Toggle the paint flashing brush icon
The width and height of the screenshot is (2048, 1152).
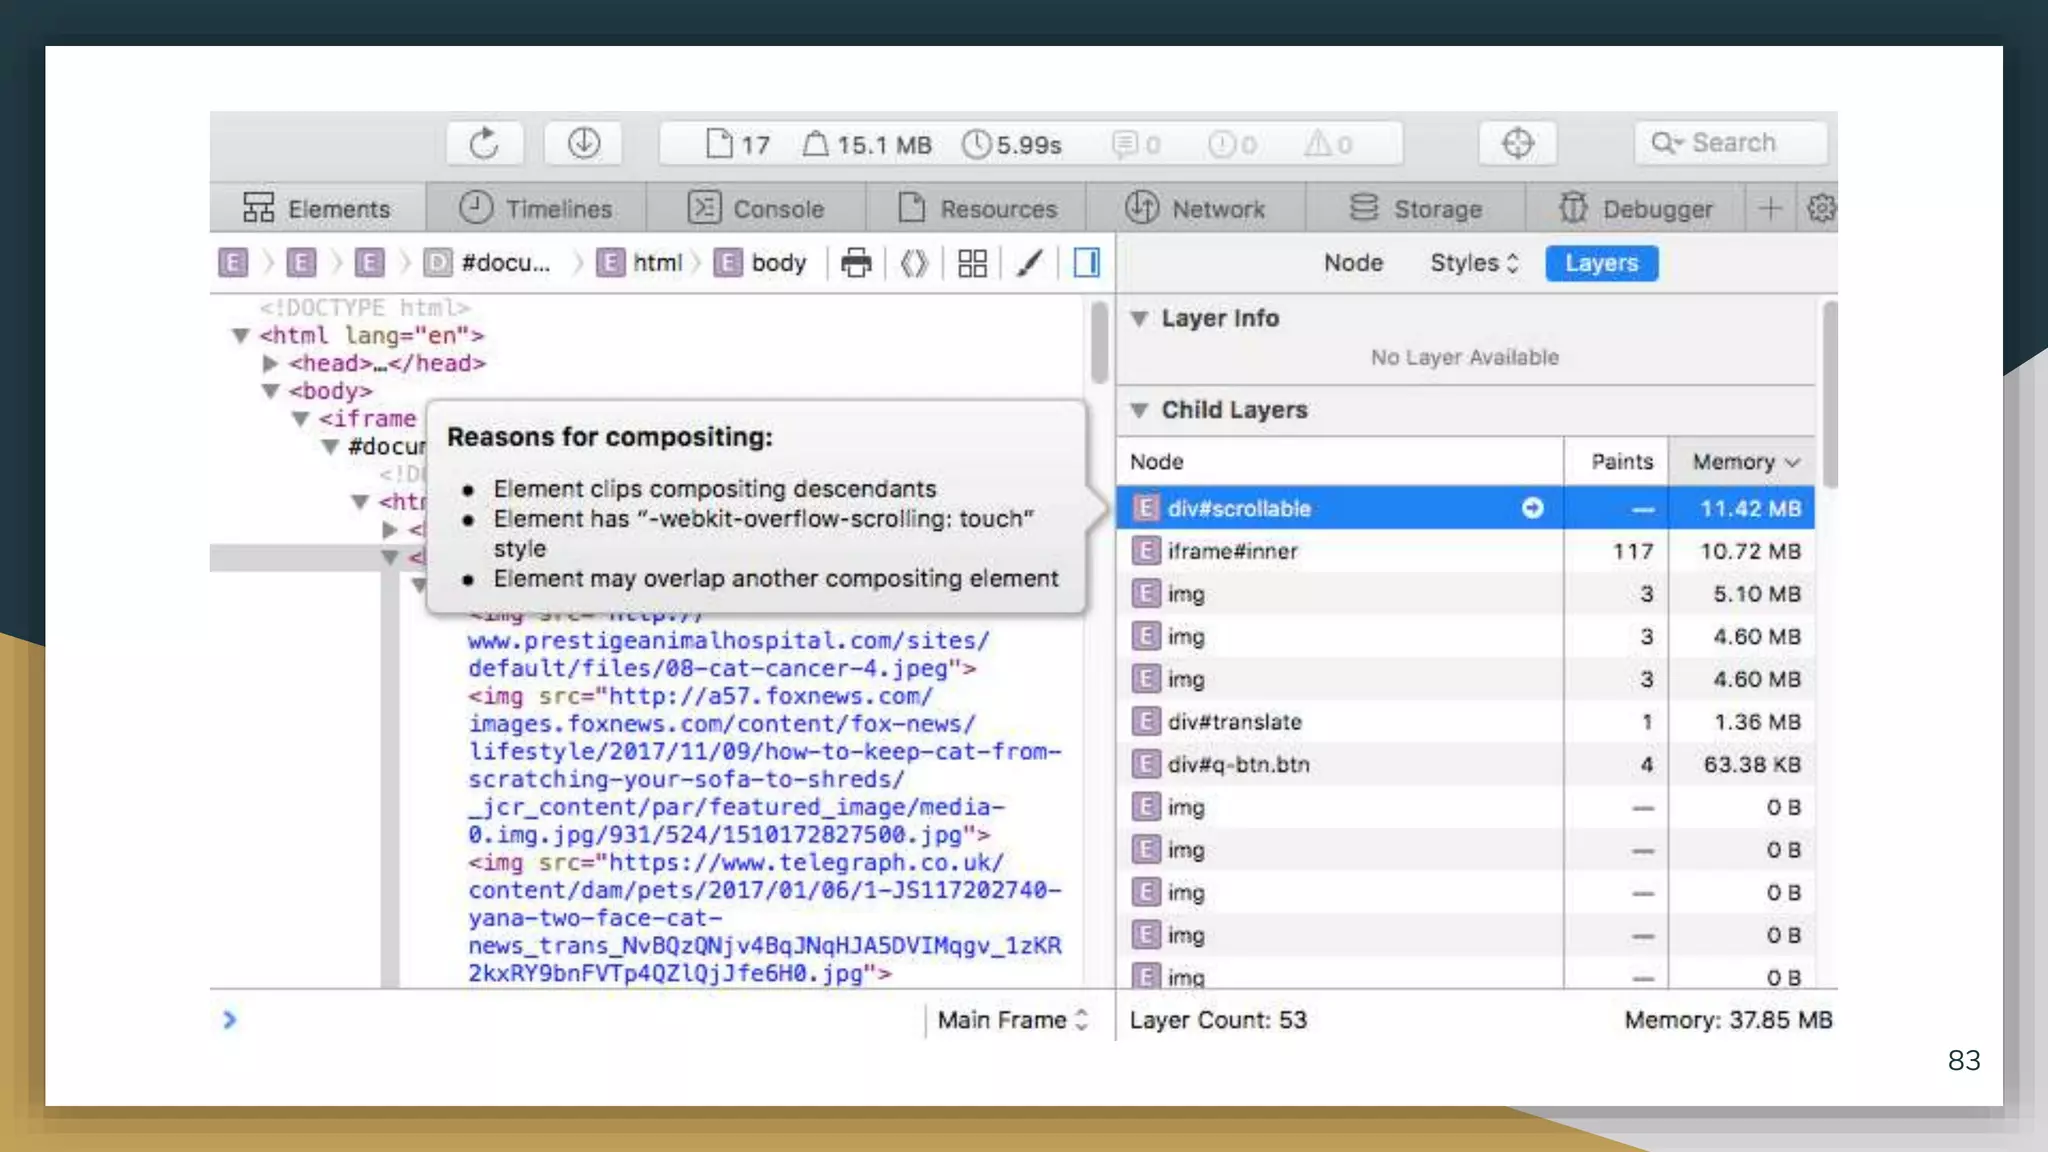[1029, 263]
